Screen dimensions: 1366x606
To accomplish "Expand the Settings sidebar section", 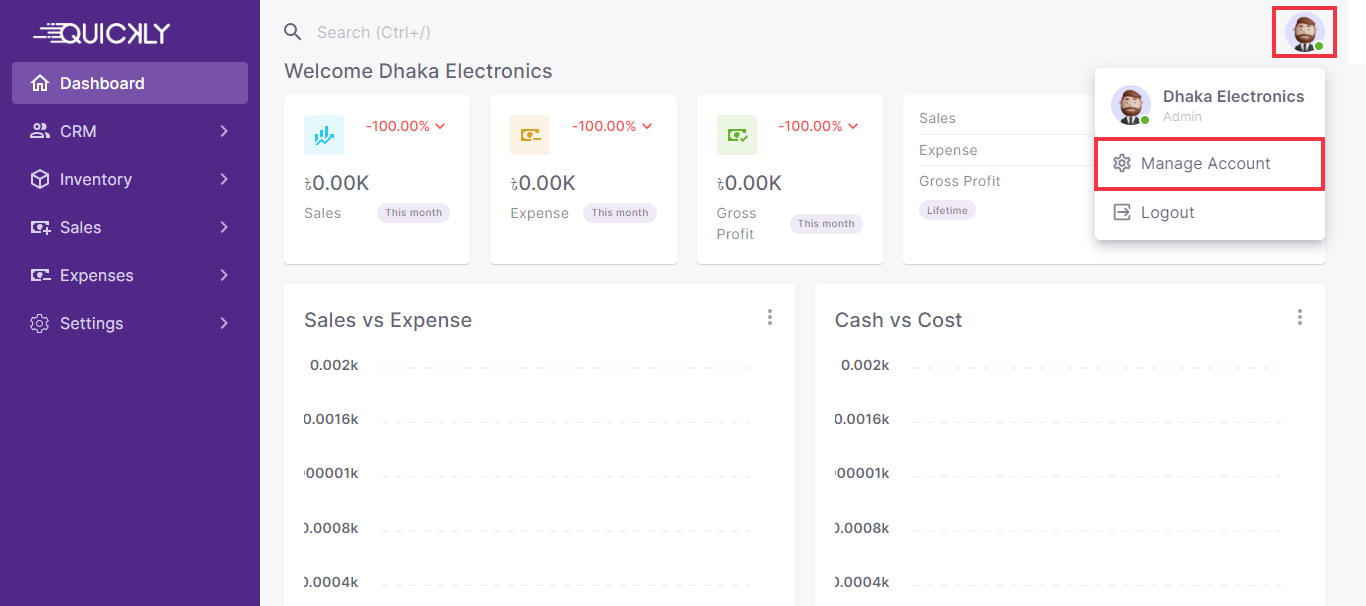I will pyautogui.click(x=130, y=323).
